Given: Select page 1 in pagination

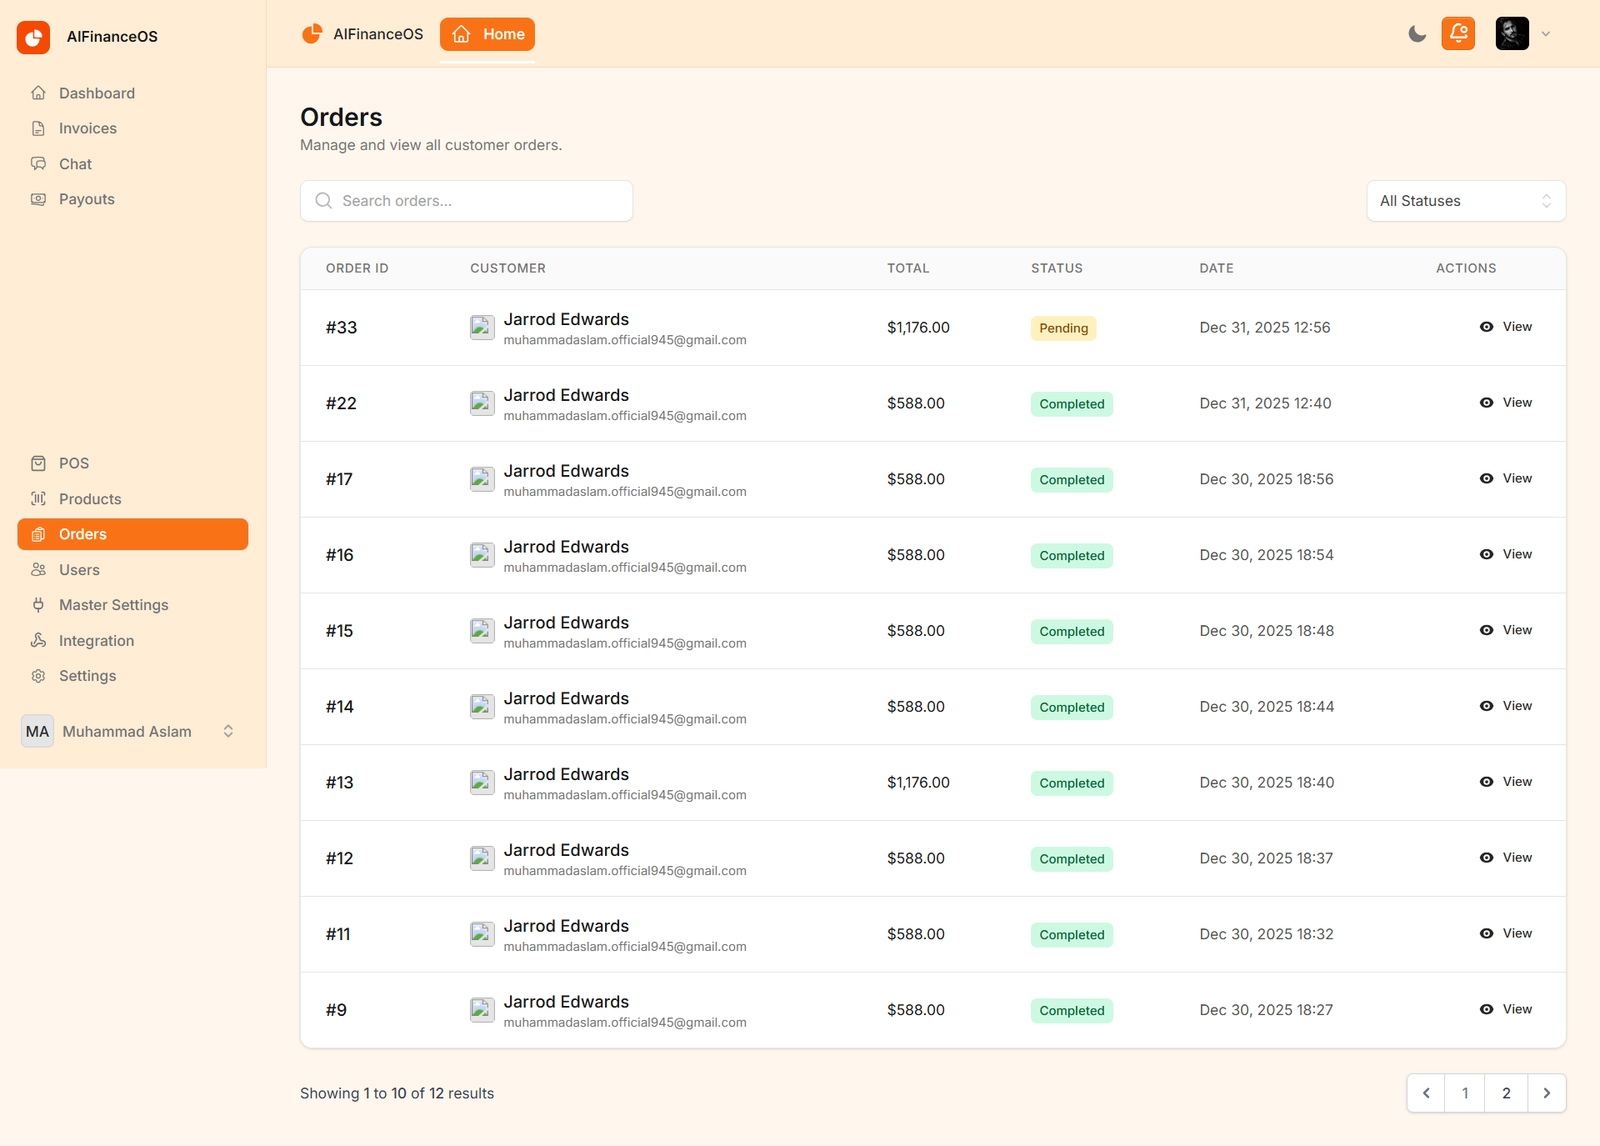Looking at the screenshot, I should tap(1465, 1093).
